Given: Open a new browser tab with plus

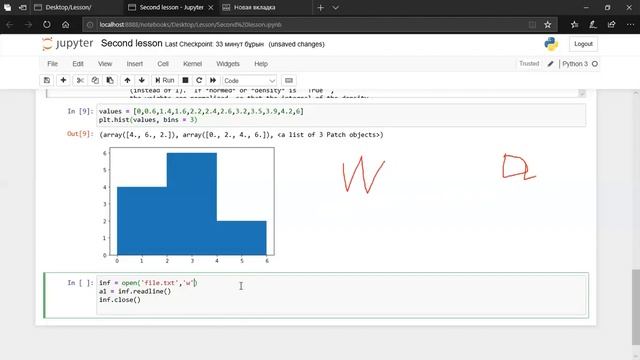Looking at the screenshot, I should pyautogui.click(x=320, y=7).
